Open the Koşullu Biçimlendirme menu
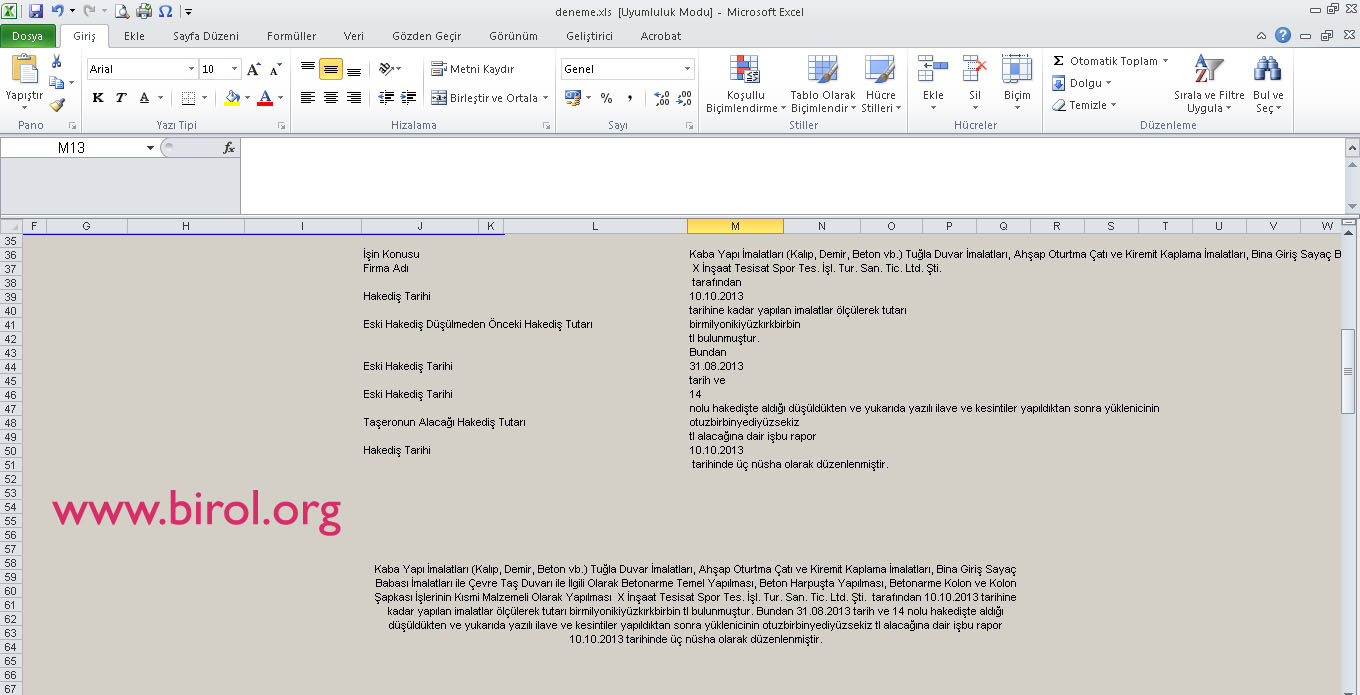 coord(745,84)
